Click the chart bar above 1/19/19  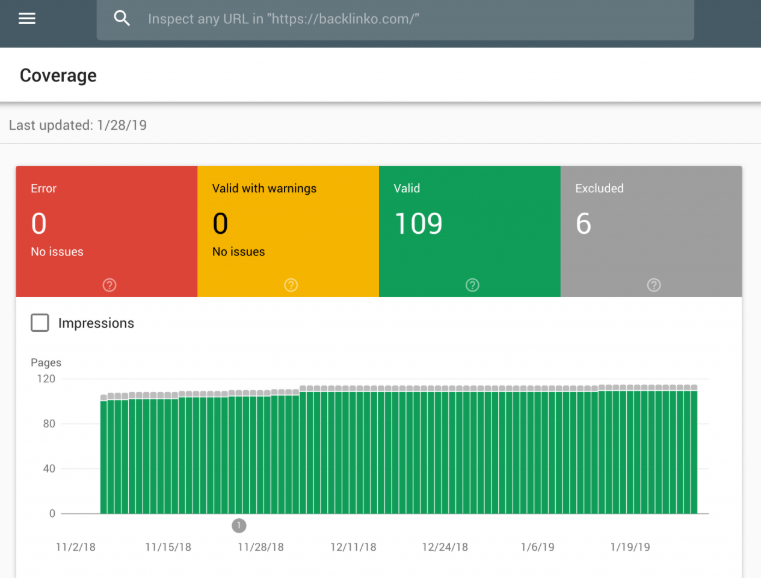click(630, 449)
